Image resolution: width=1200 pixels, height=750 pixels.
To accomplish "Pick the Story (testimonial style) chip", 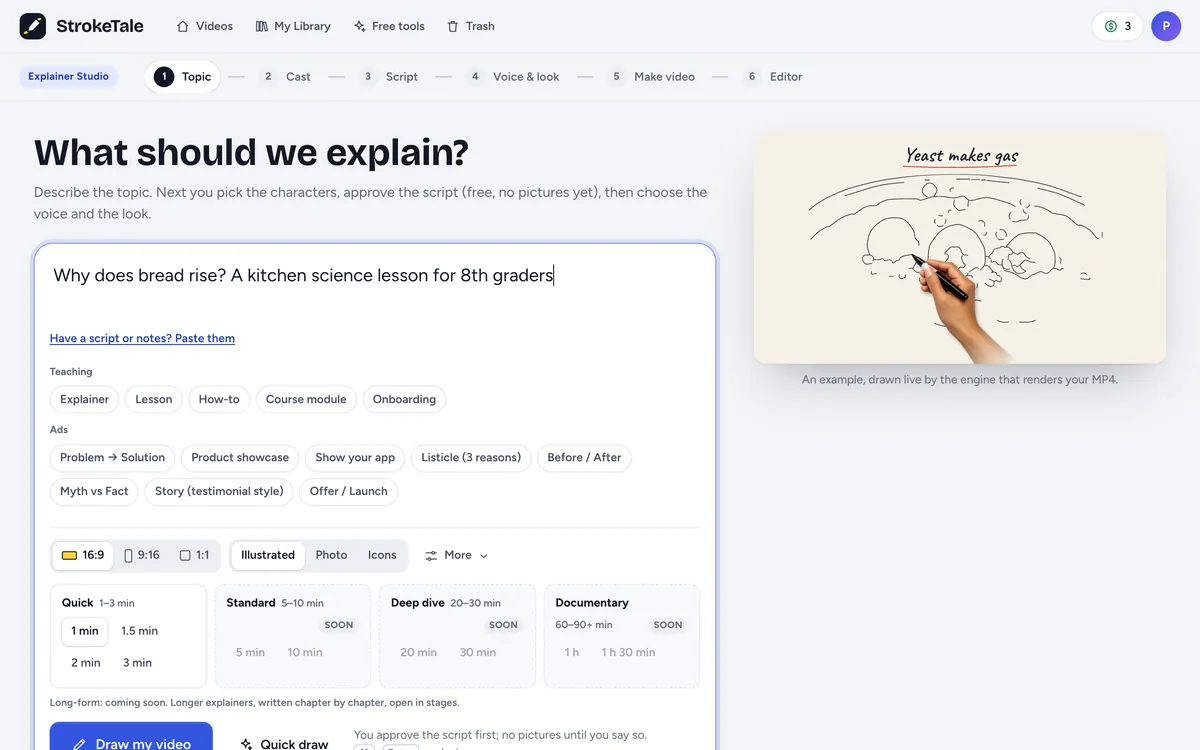I will [x=219, y=491].
